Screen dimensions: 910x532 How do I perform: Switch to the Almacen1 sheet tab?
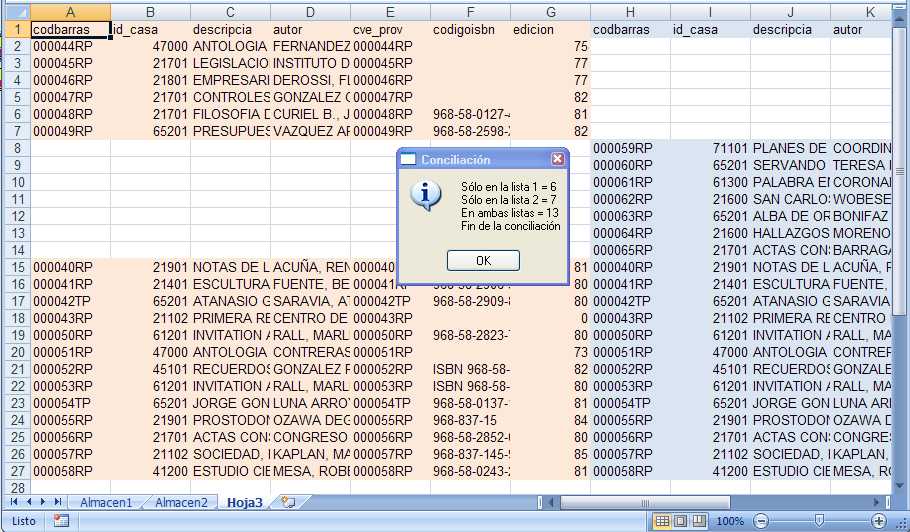(106, 502)
